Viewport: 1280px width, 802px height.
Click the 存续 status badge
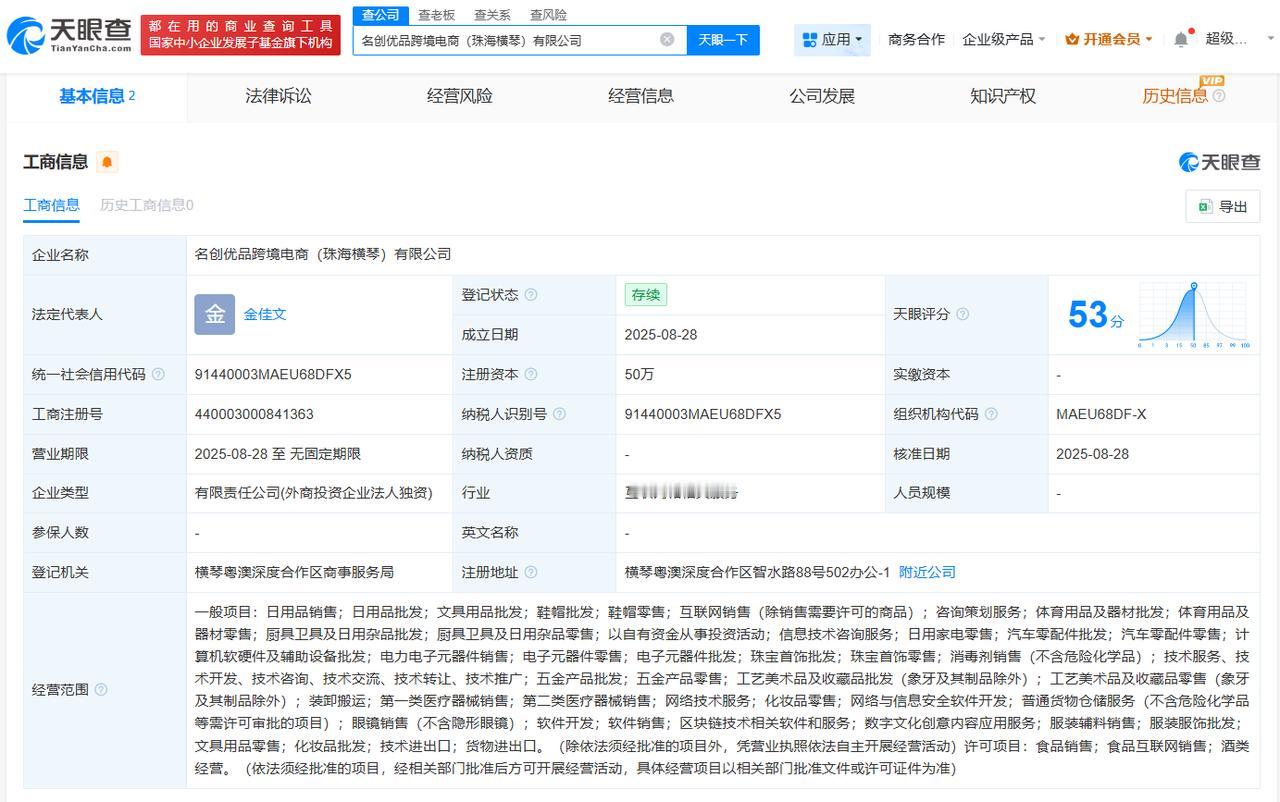coord(646,295)
